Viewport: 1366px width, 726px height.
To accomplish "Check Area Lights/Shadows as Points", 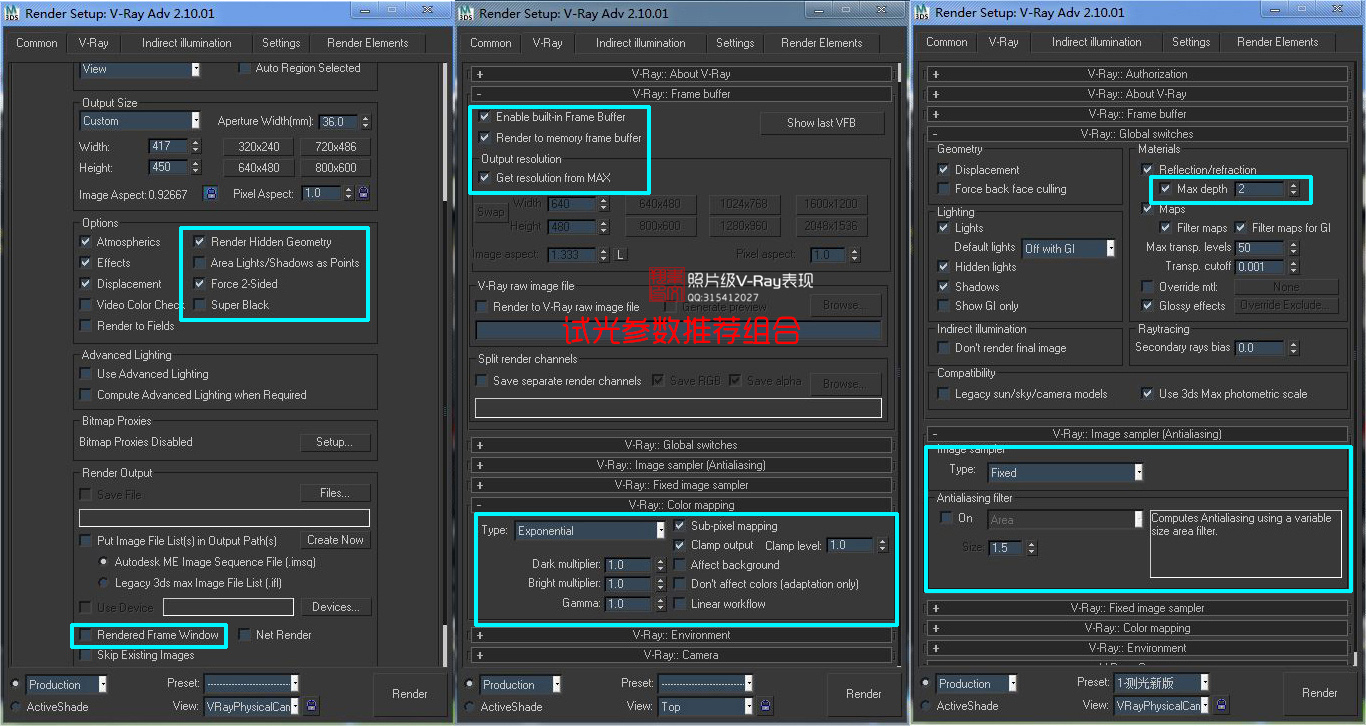I will (200, 262).
